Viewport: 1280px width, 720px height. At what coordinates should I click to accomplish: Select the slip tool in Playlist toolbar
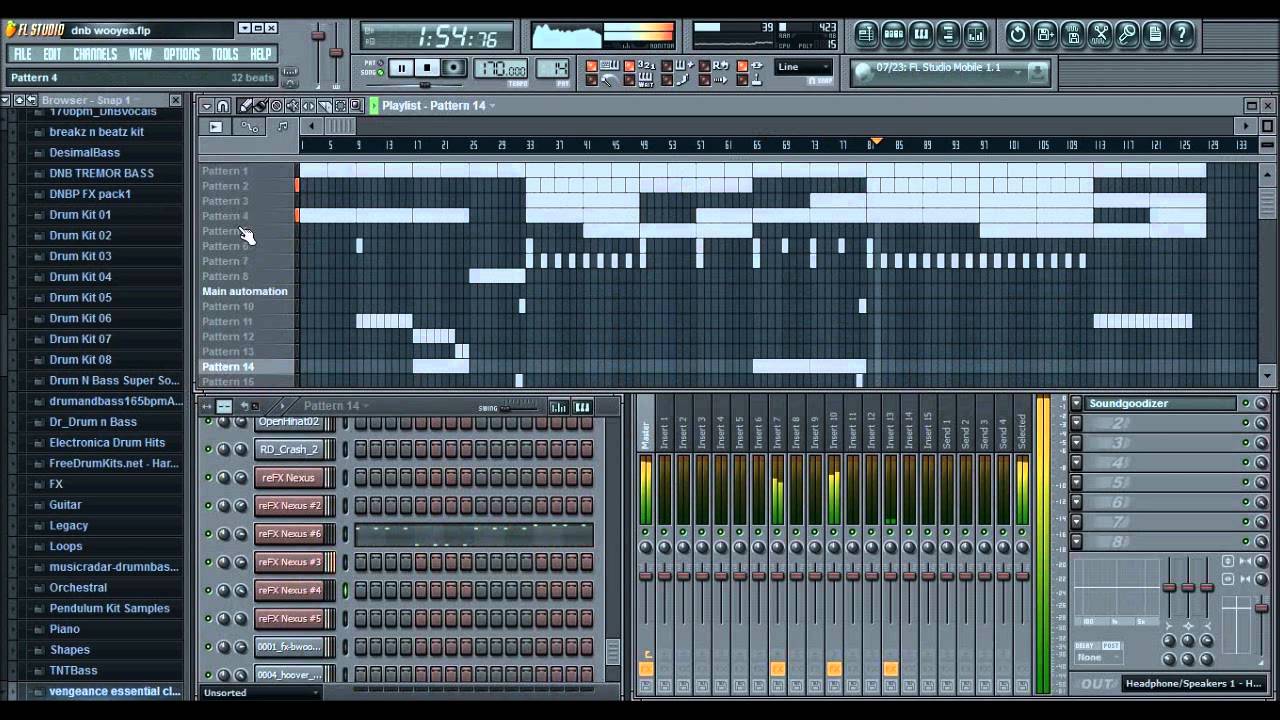(308, 105)
